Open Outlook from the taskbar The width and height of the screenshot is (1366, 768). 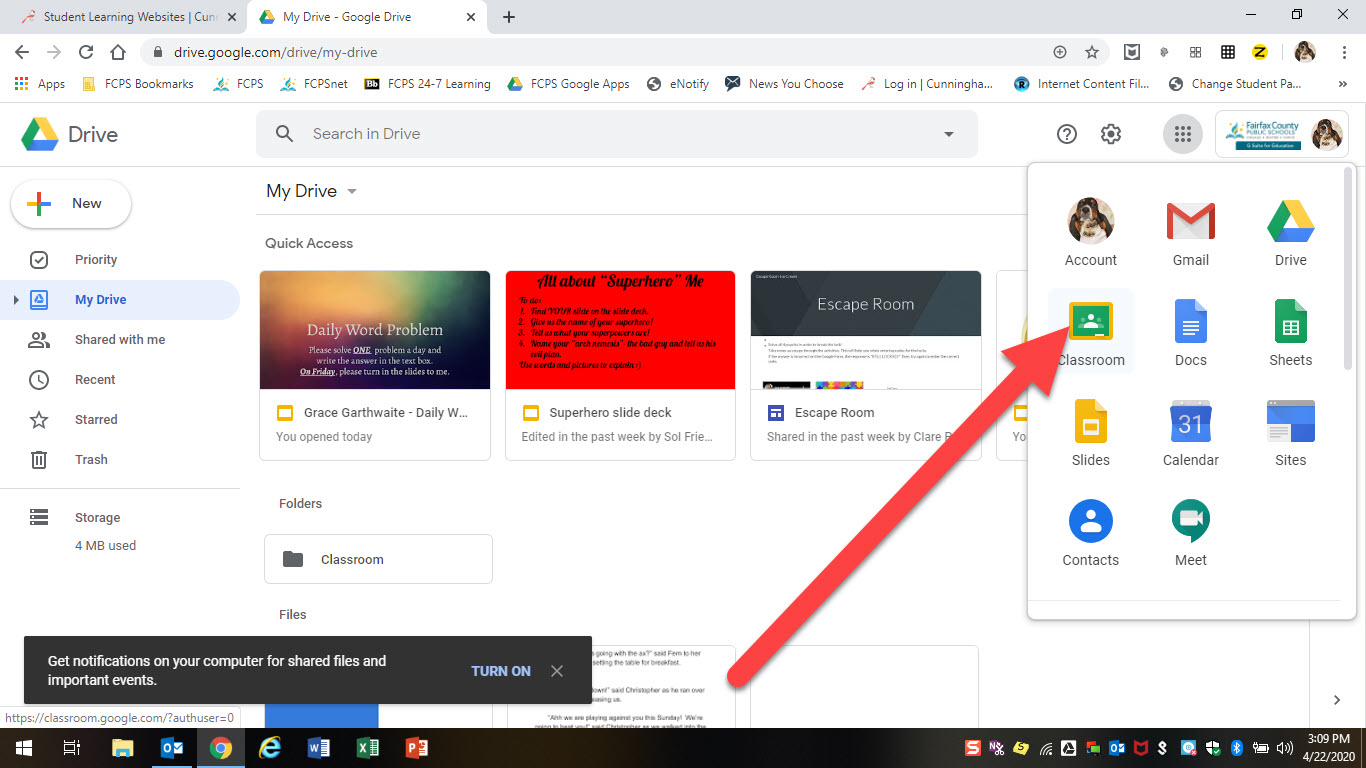click(x=172, y=747)
